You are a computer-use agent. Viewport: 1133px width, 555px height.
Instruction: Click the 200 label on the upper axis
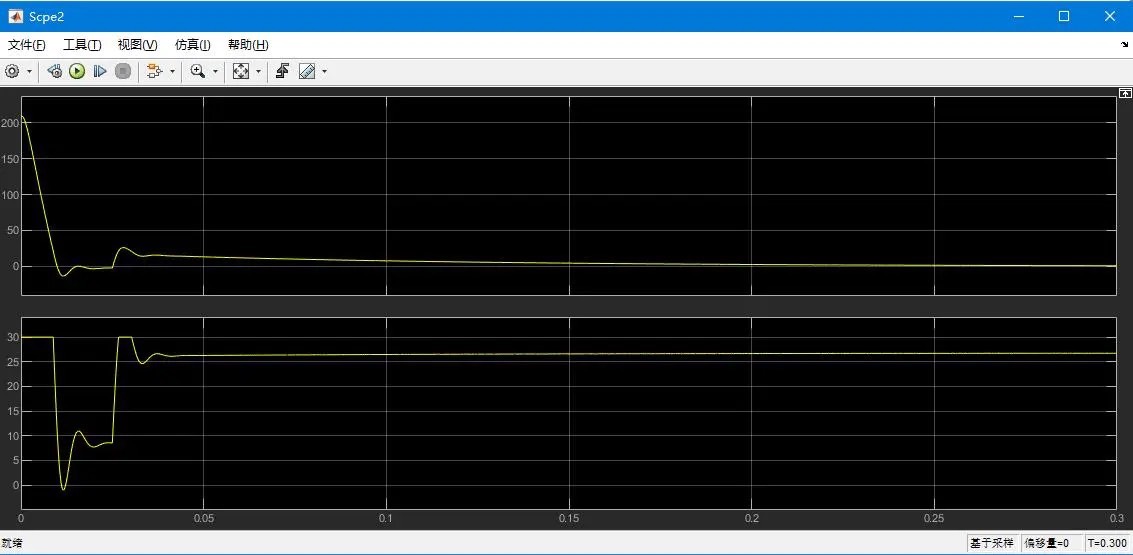coord(9,123)
